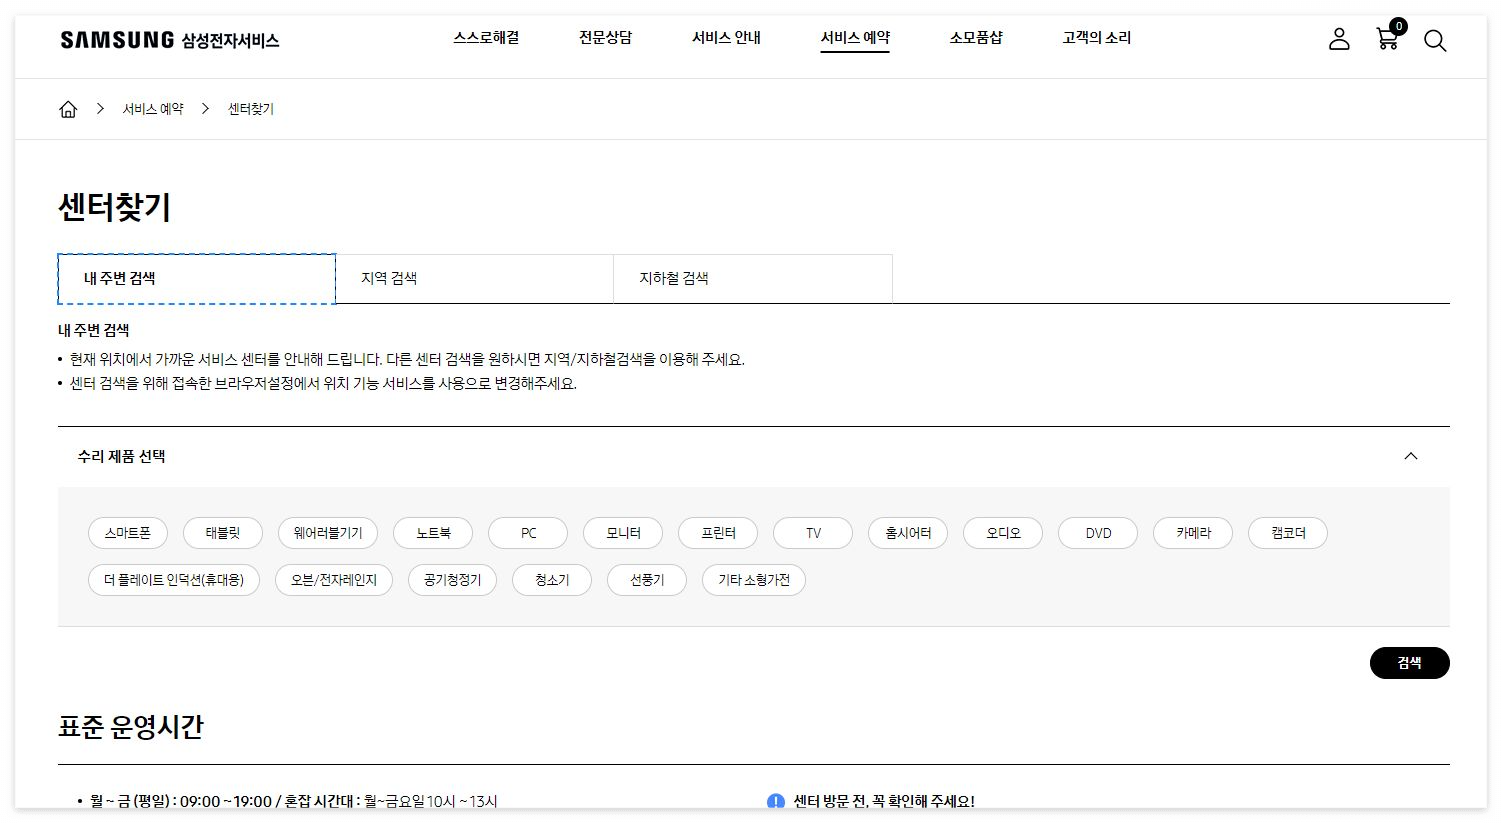
Task: Switch to the 지역 검색 tab
Action: pyautogui.click(x=475, y=279)
